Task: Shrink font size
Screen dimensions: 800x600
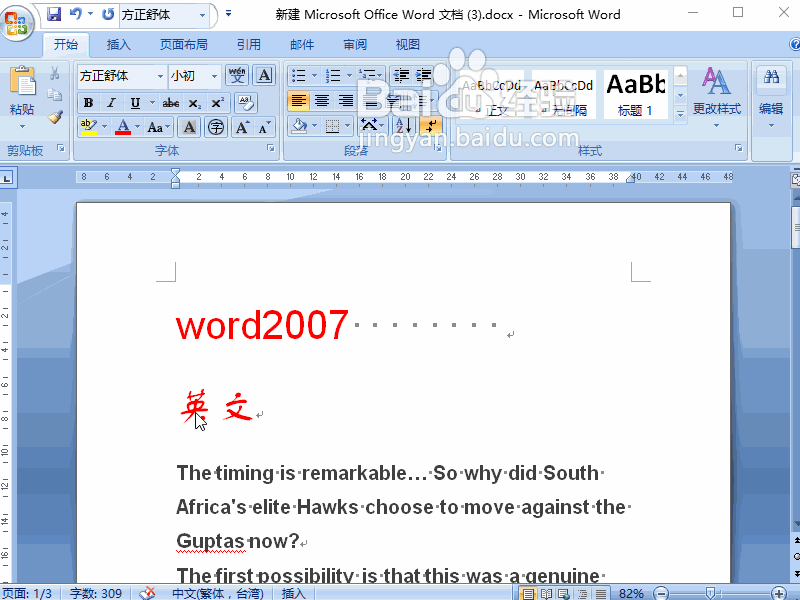Action: pyautogui.click(x=264, y=127)
